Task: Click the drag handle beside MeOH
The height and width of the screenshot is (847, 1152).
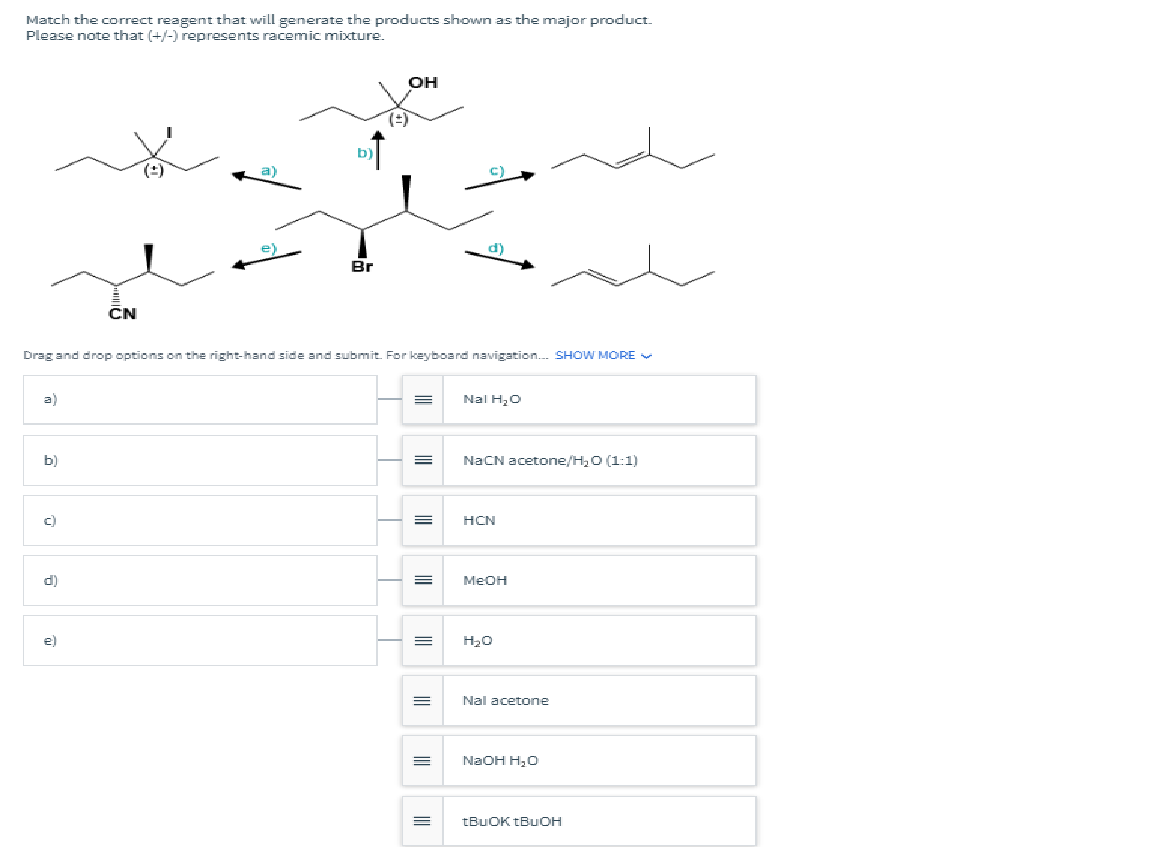Action: (x=422, y=580)
